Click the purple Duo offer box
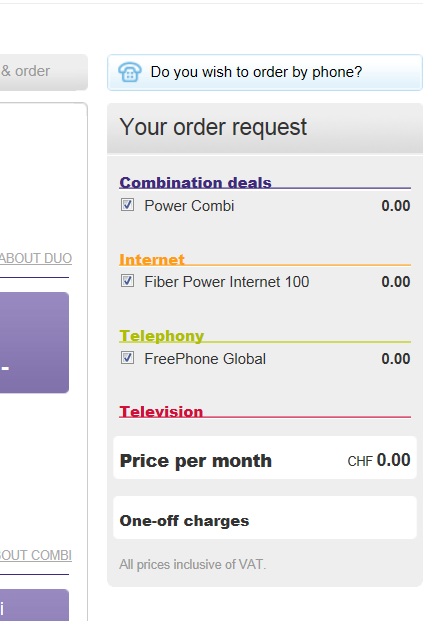Screen dimensions: 443x641 [34, 343]
